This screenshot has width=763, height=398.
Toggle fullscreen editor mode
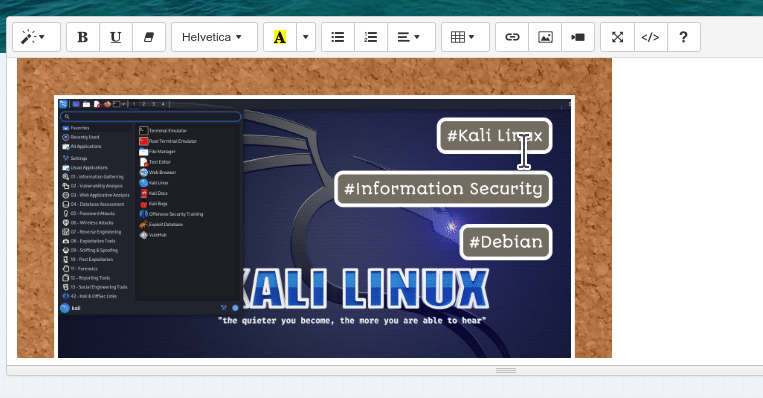tap(618, 37)
